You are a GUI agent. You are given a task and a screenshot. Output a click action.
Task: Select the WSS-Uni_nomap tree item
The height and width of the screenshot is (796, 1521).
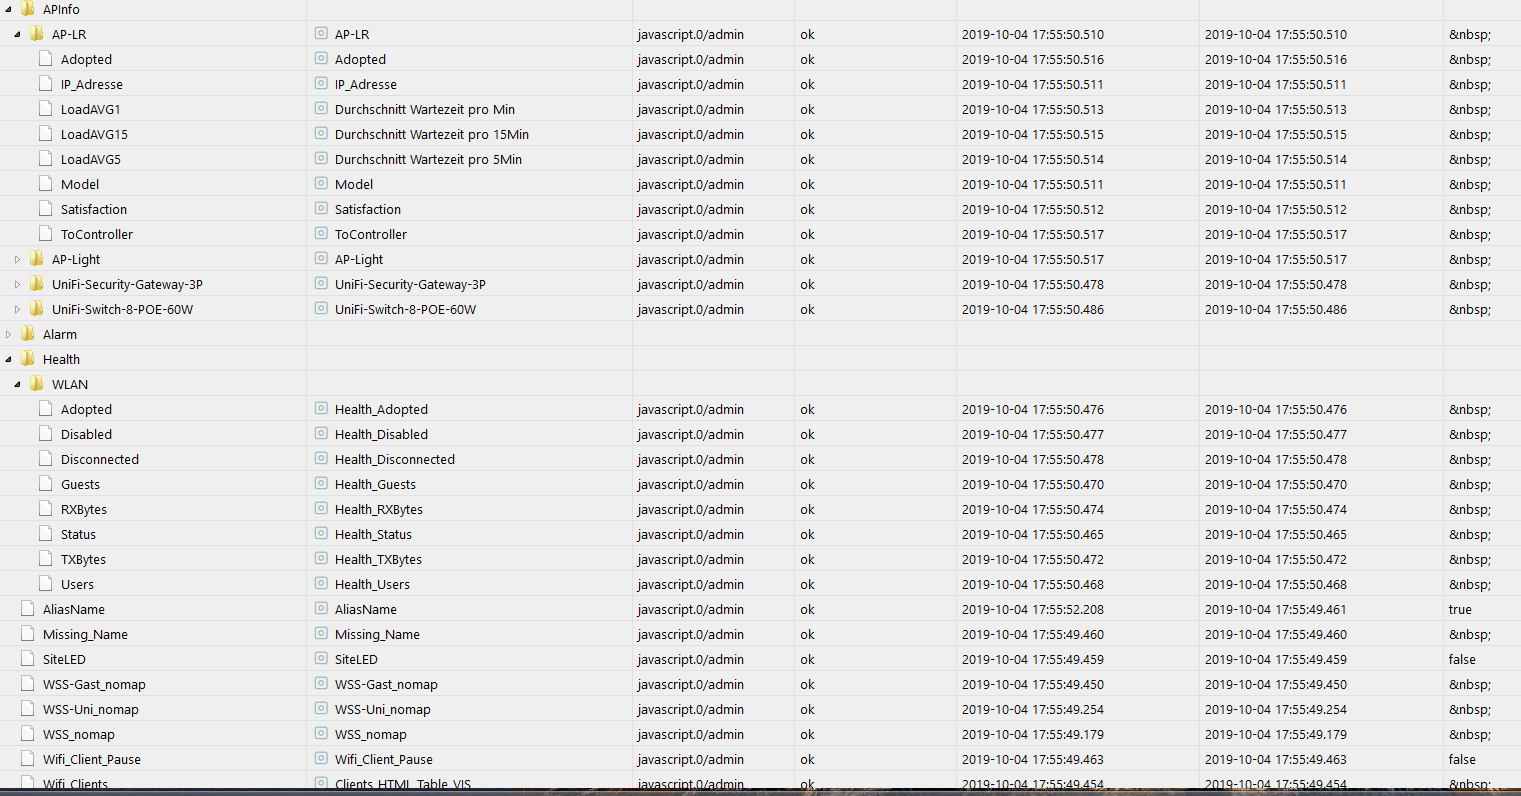coord(91,709)
